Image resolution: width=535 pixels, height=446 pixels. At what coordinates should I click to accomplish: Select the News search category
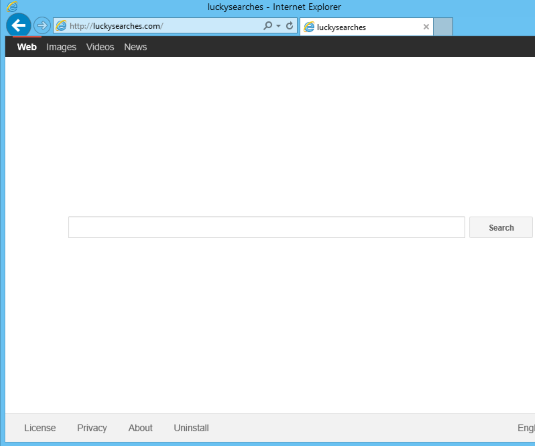(135, 47)
